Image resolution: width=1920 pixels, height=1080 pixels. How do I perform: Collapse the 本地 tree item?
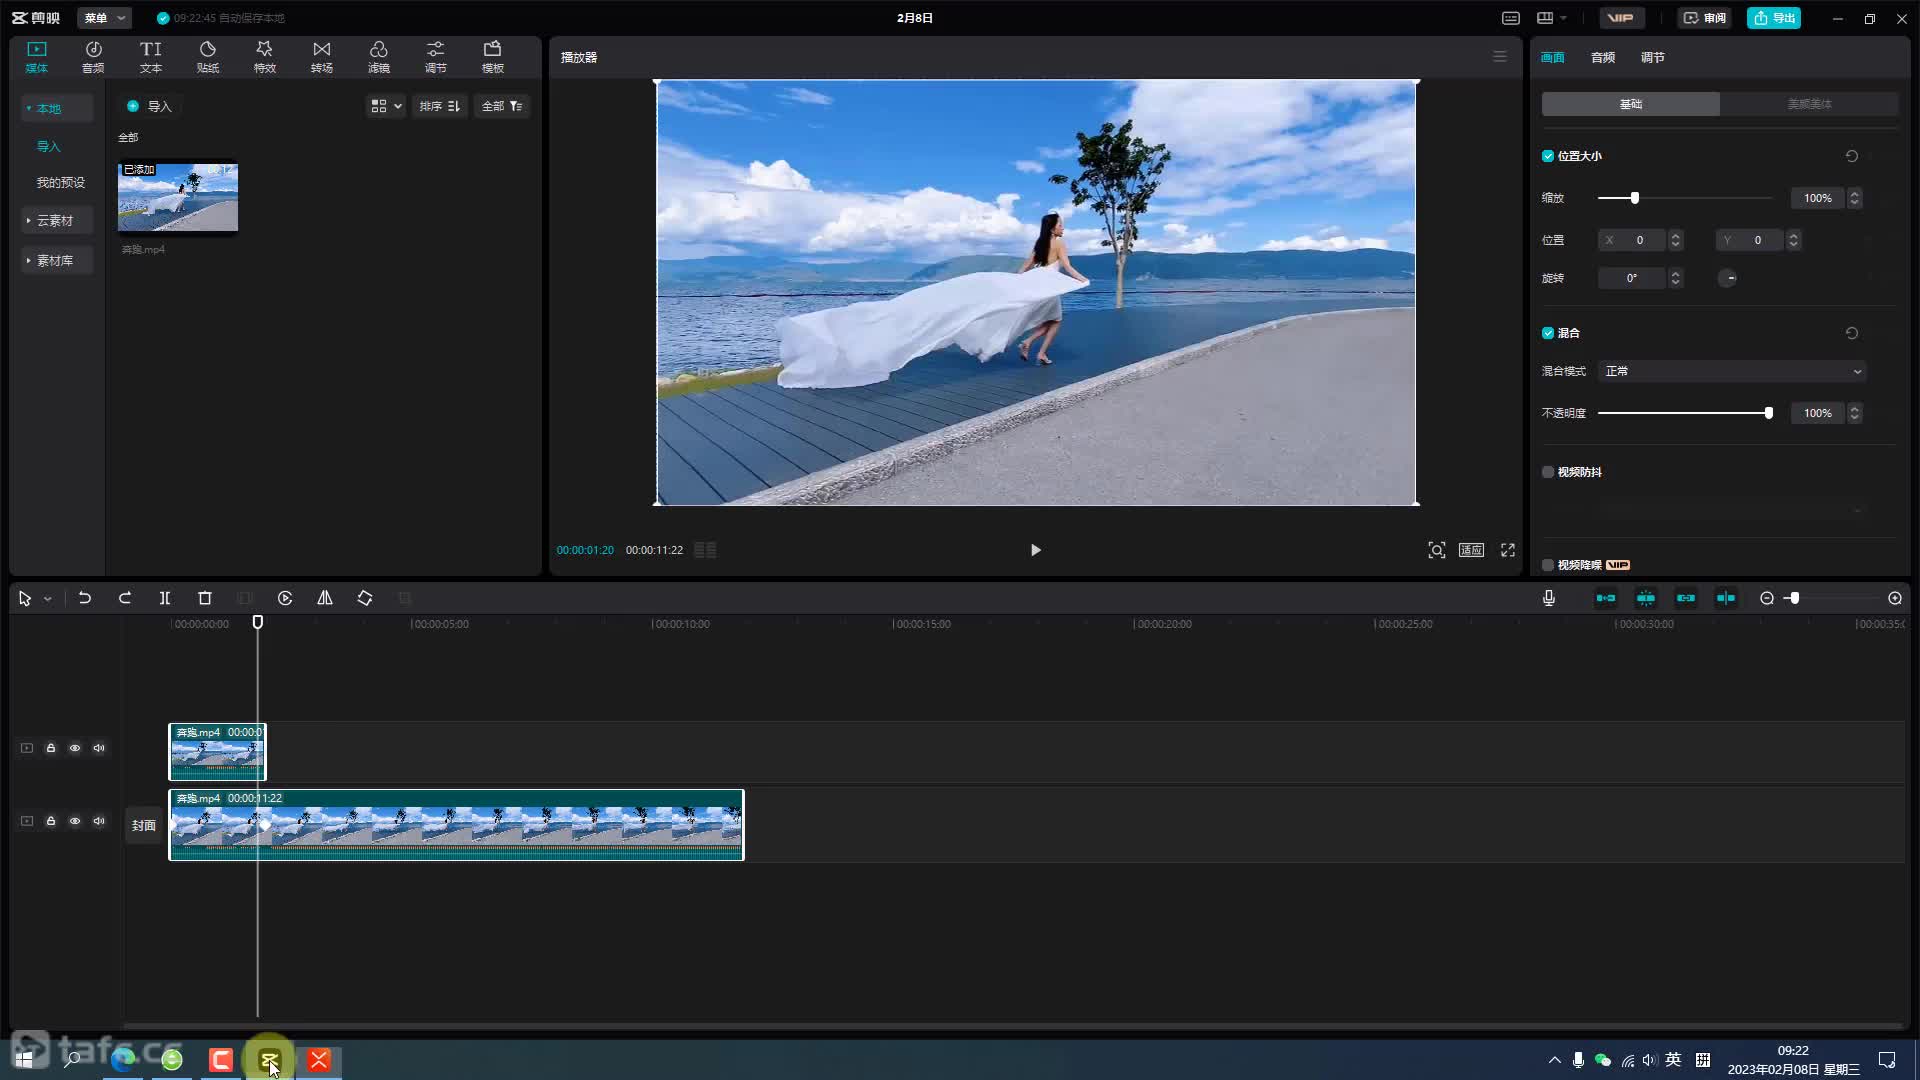pos(57,108)
